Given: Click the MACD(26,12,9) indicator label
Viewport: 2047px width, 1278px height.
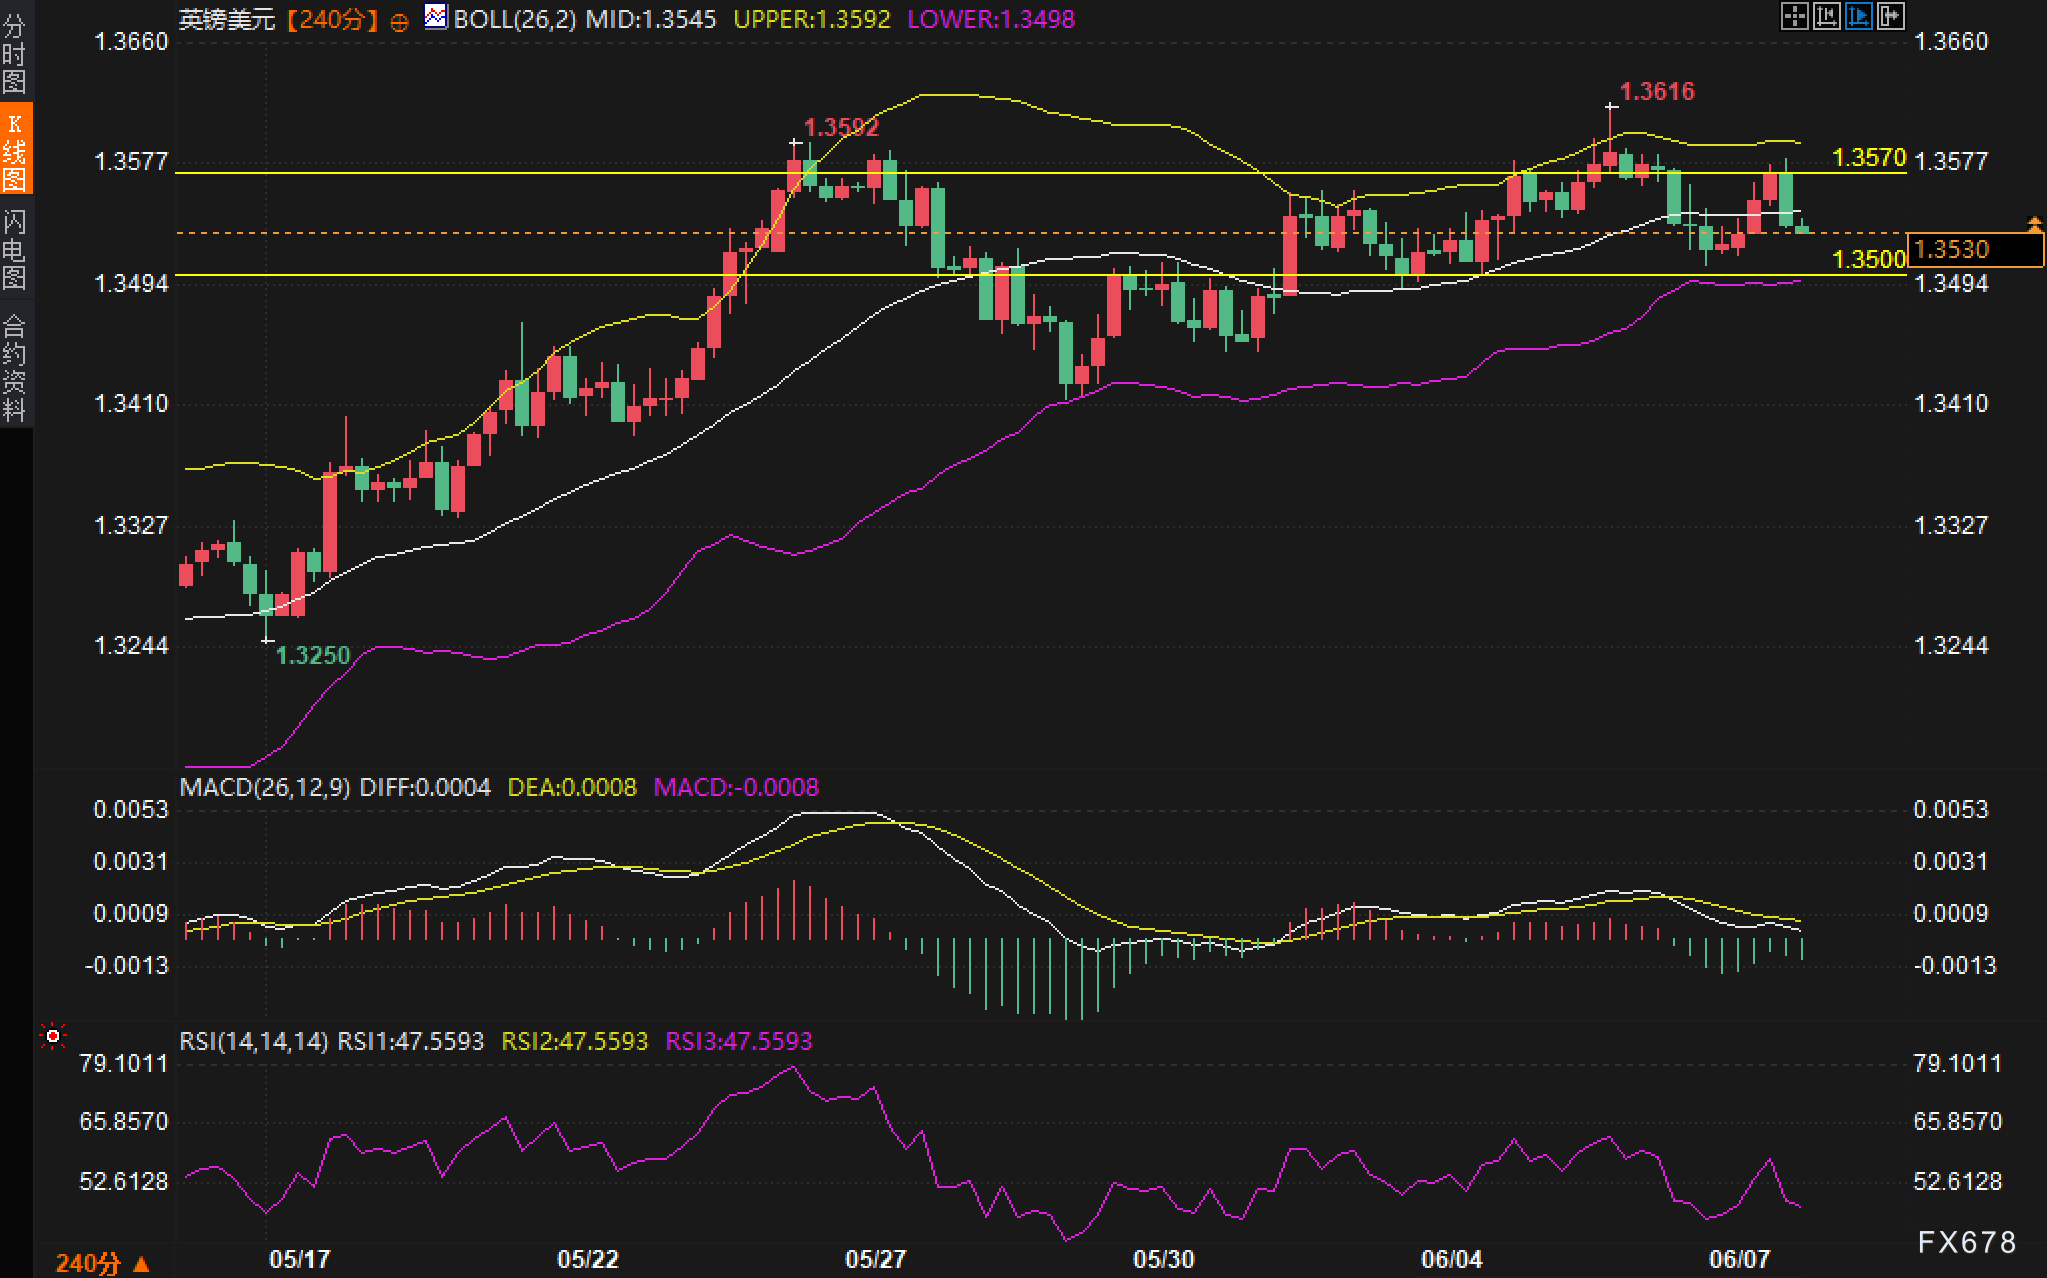Looking at the screenshot, I should tap(264, 787).
